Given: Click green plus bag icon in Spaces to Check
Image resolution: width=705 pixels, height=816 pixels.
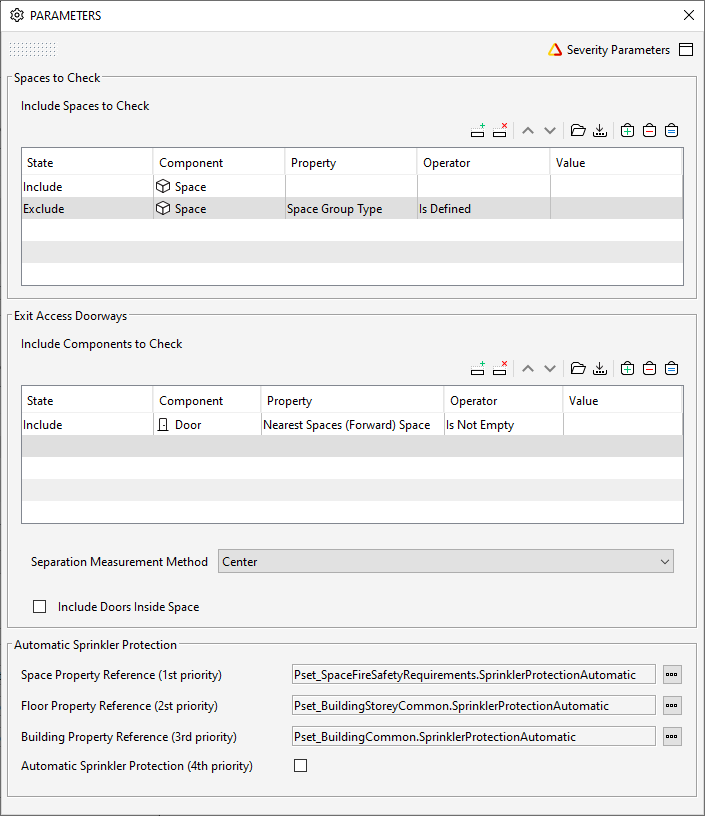Looking at the screenshot, I should (x=627, y=130).
